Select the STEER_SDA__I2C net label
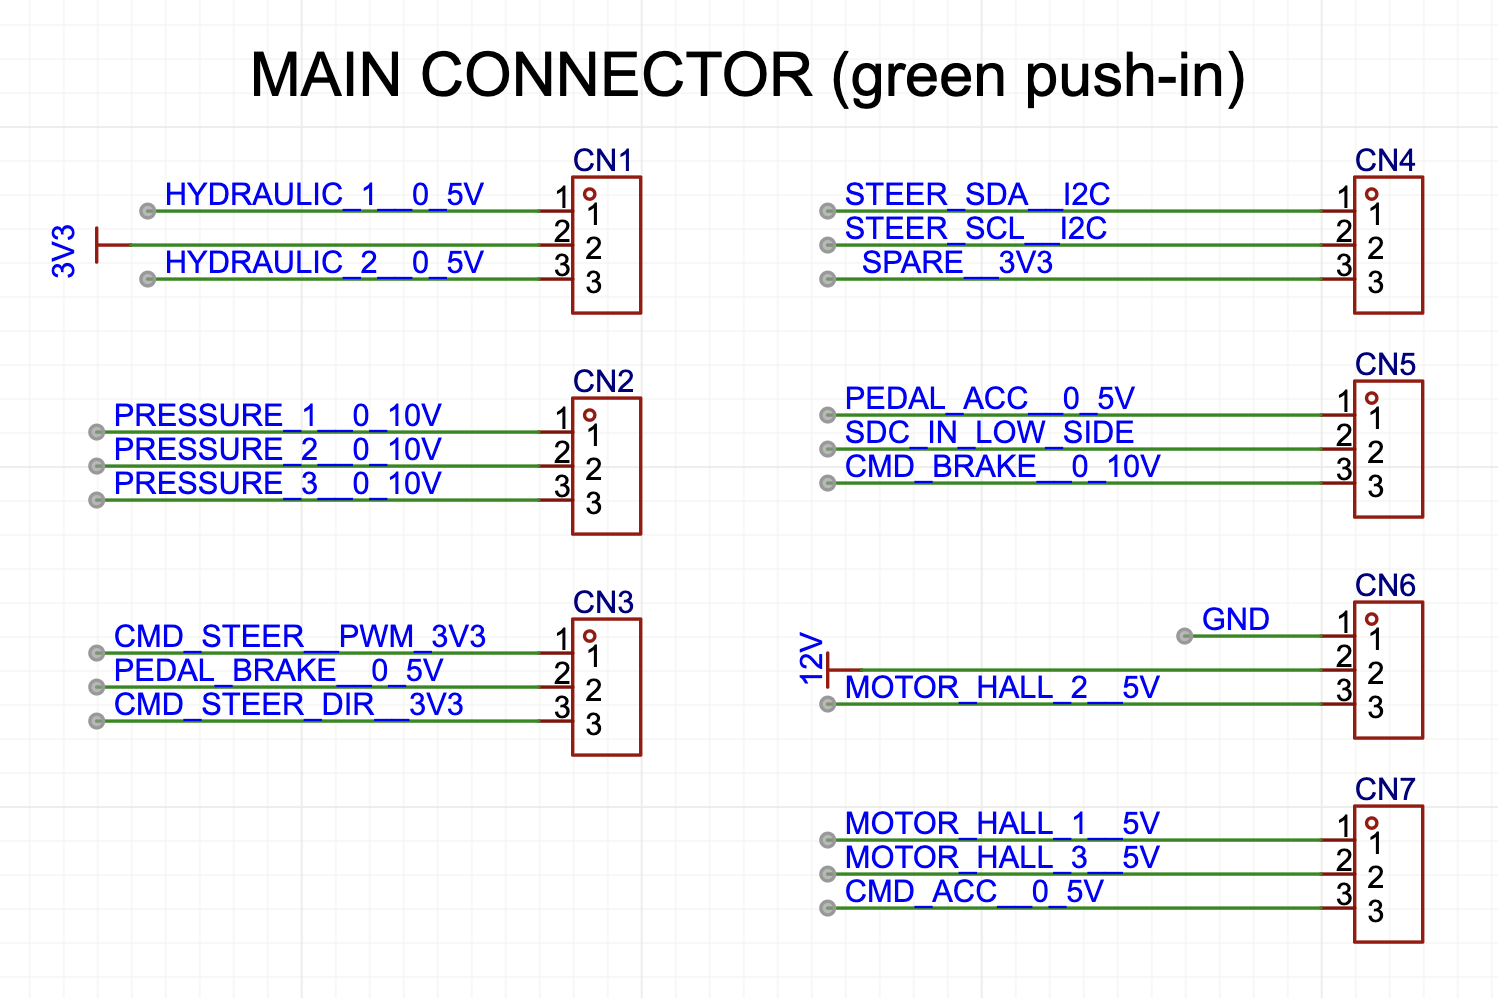This screenshot has width=1498, height=998. click(977, 195)
